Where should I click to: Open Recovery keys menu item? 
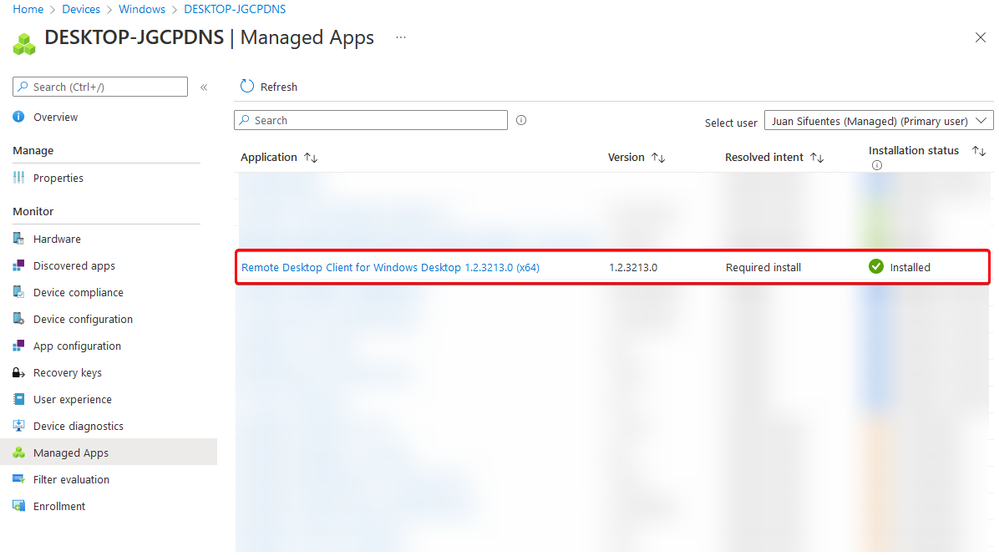tap(68, 373)
